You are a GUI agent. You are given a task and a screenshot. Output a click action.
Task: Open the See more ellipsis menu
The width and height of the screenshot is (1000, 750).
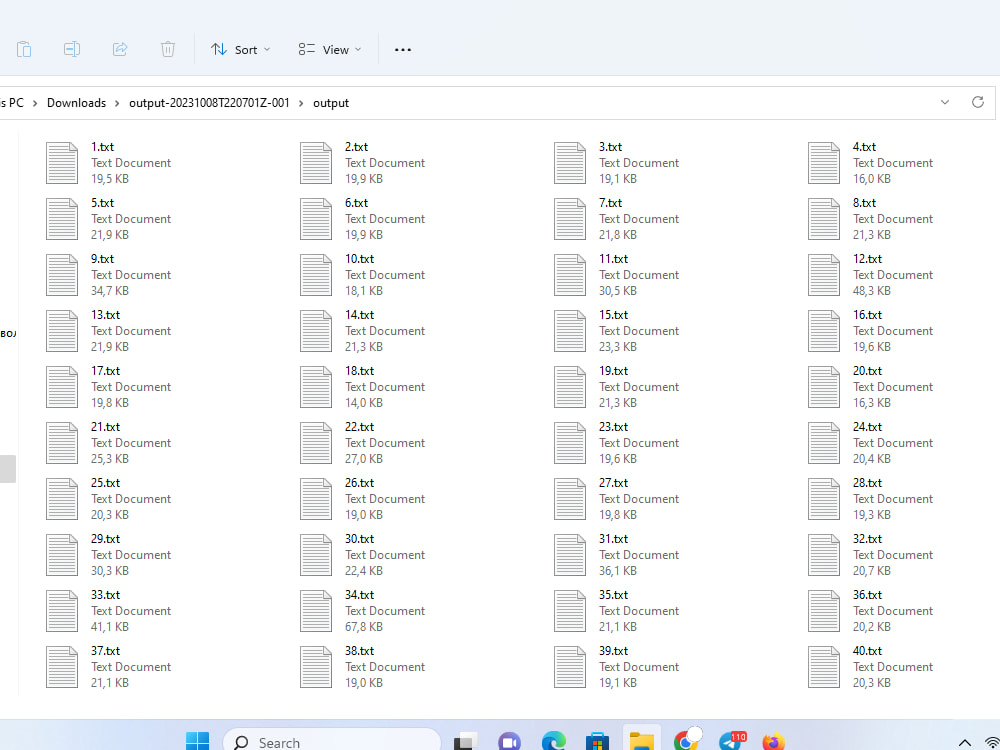click(x=402, y=50)
